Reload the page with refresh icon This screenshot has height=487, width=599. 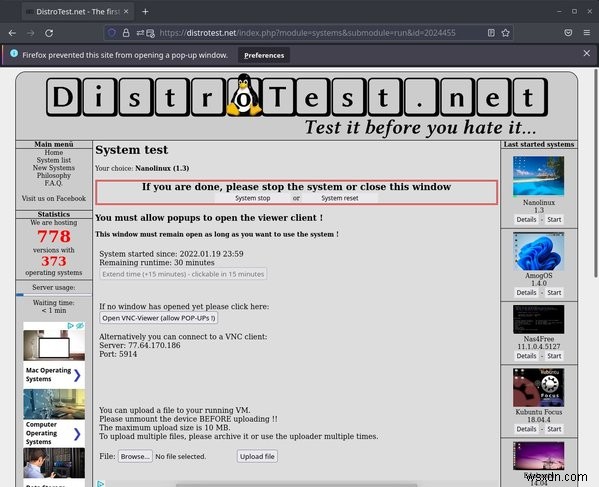pyautogui.click(x=49, y=33)
